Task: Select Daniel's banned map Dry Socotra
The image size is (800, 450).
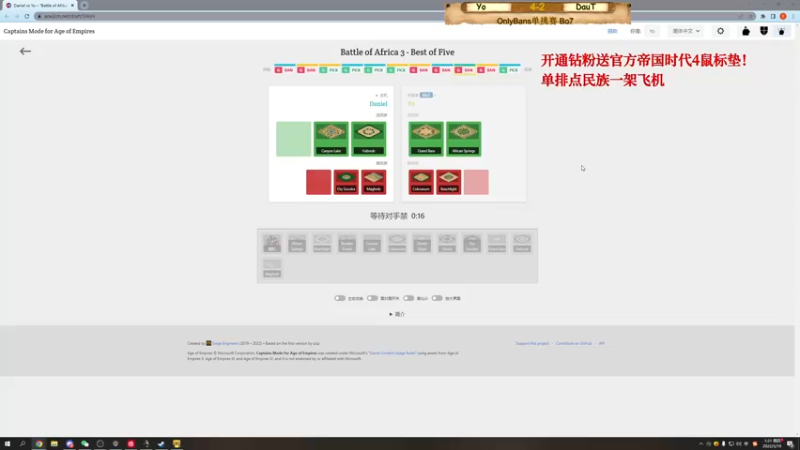Action: (x=346, y=182)
